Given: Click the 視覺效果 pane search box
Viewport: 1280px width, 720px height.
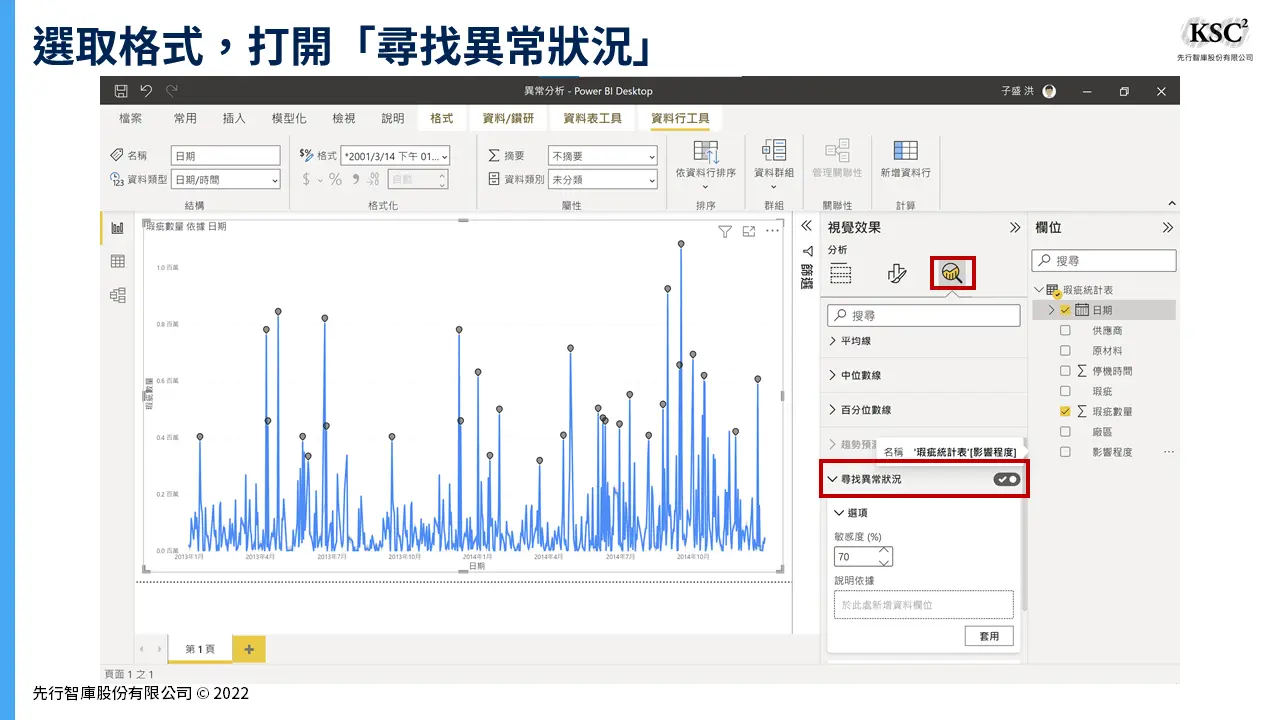Looking at the screenshot, I should pyautogui.click(x=924, y=315).
